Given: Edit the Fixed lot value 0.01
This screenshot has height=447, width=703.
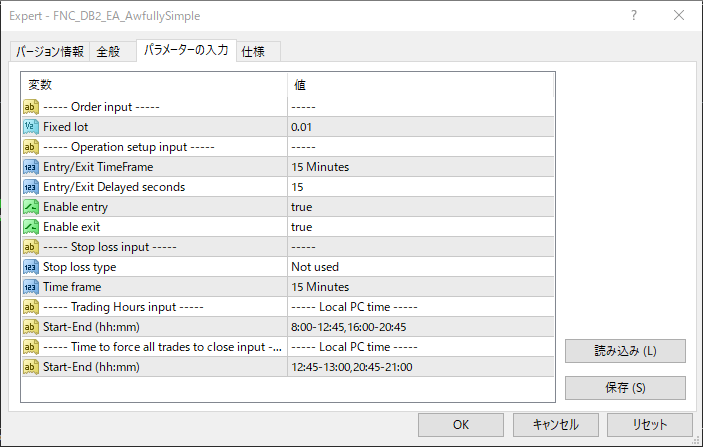Looking at the screenshot, I should click(420, 127).
